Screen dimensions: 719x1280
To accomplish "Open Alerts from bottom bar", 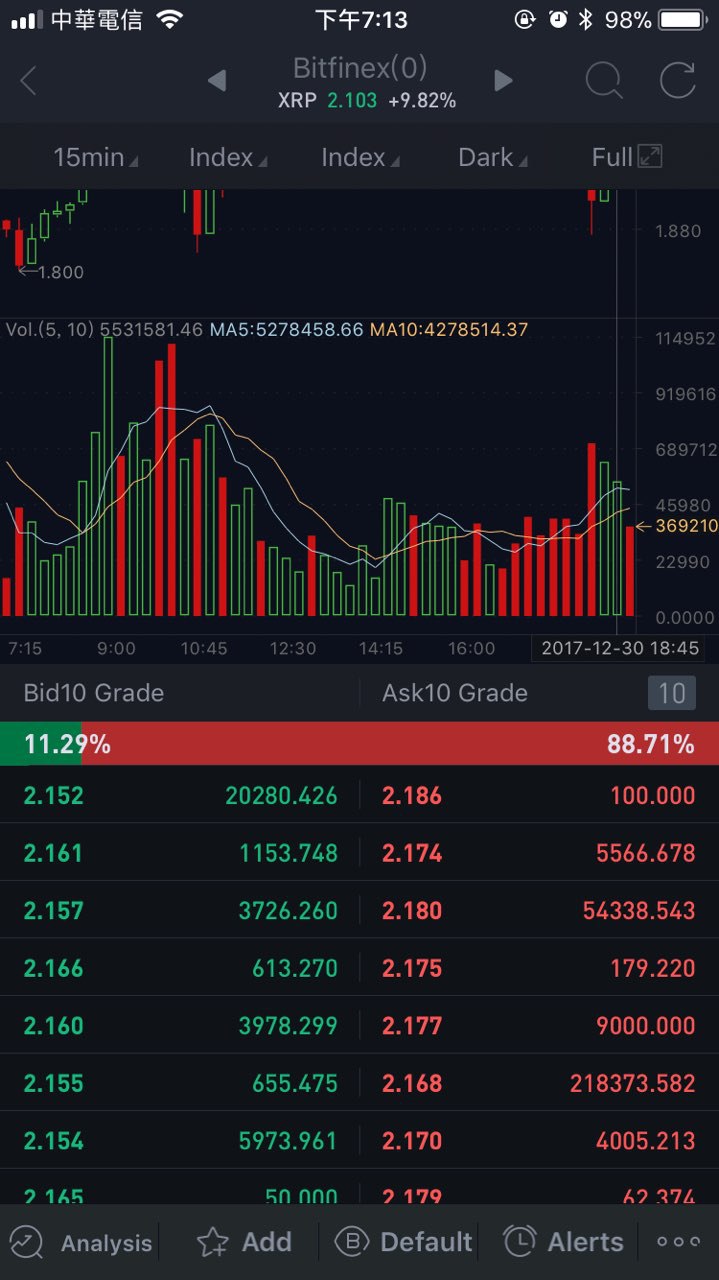I will 563,1243.
